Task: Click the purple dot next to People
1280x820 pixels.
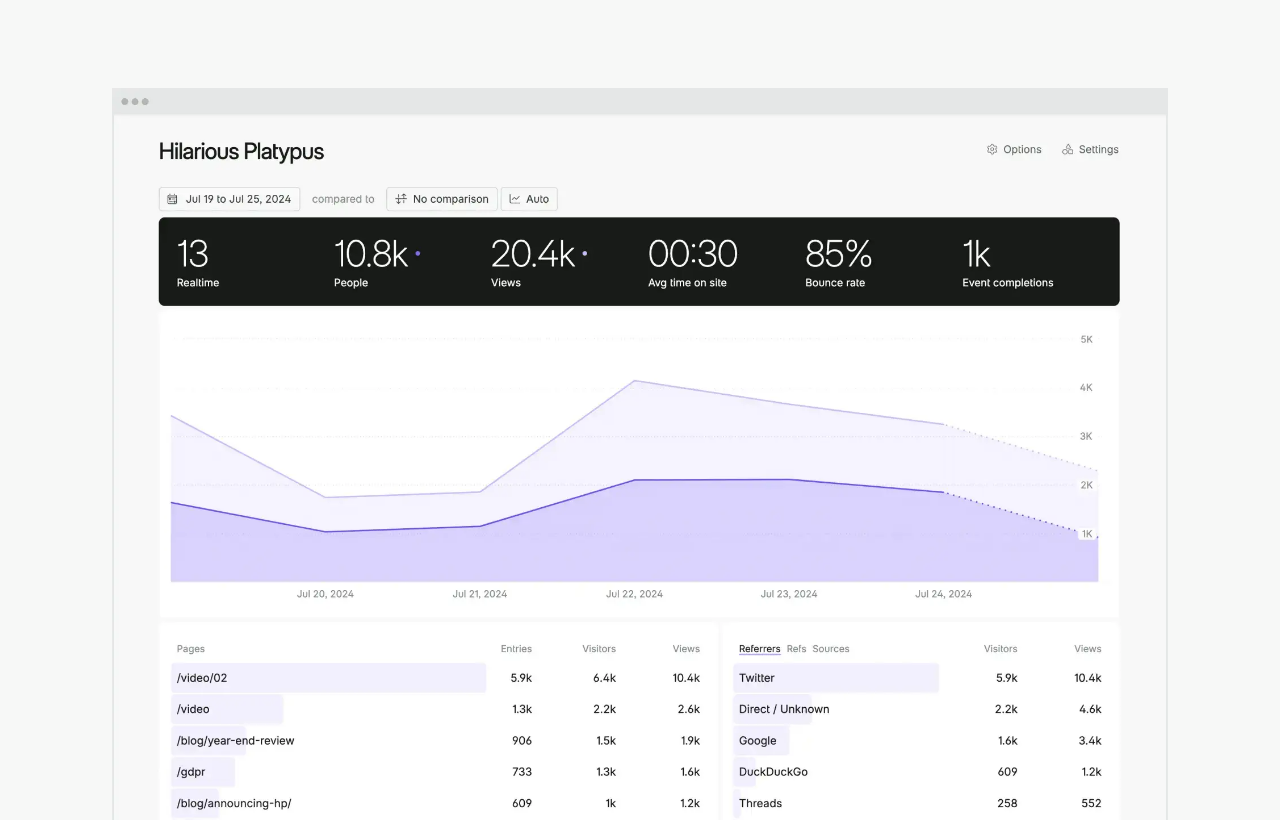Action: [418, 254]
